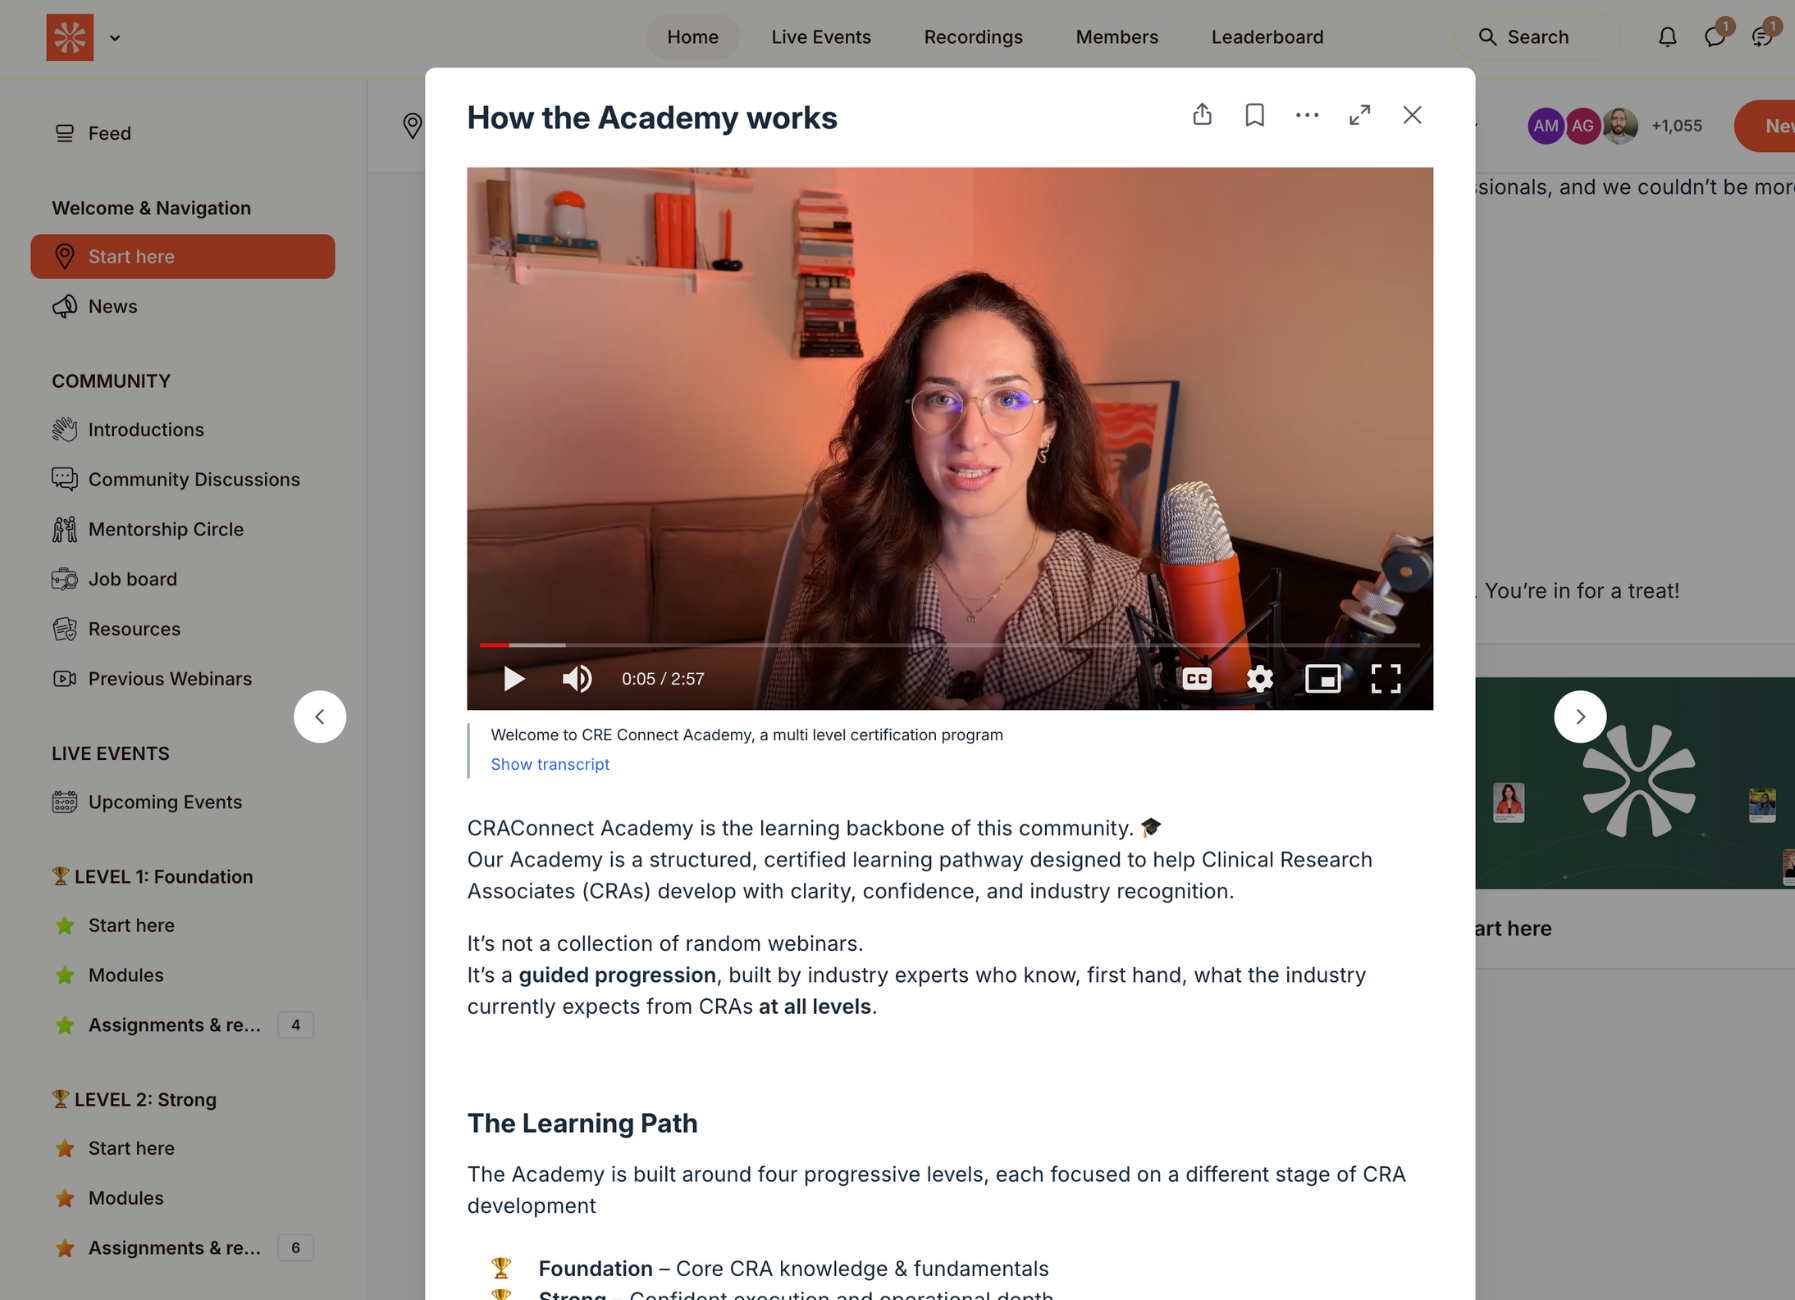Bookmark the How the Academy works post
1795x1300 pixels.
point(1254,115)
